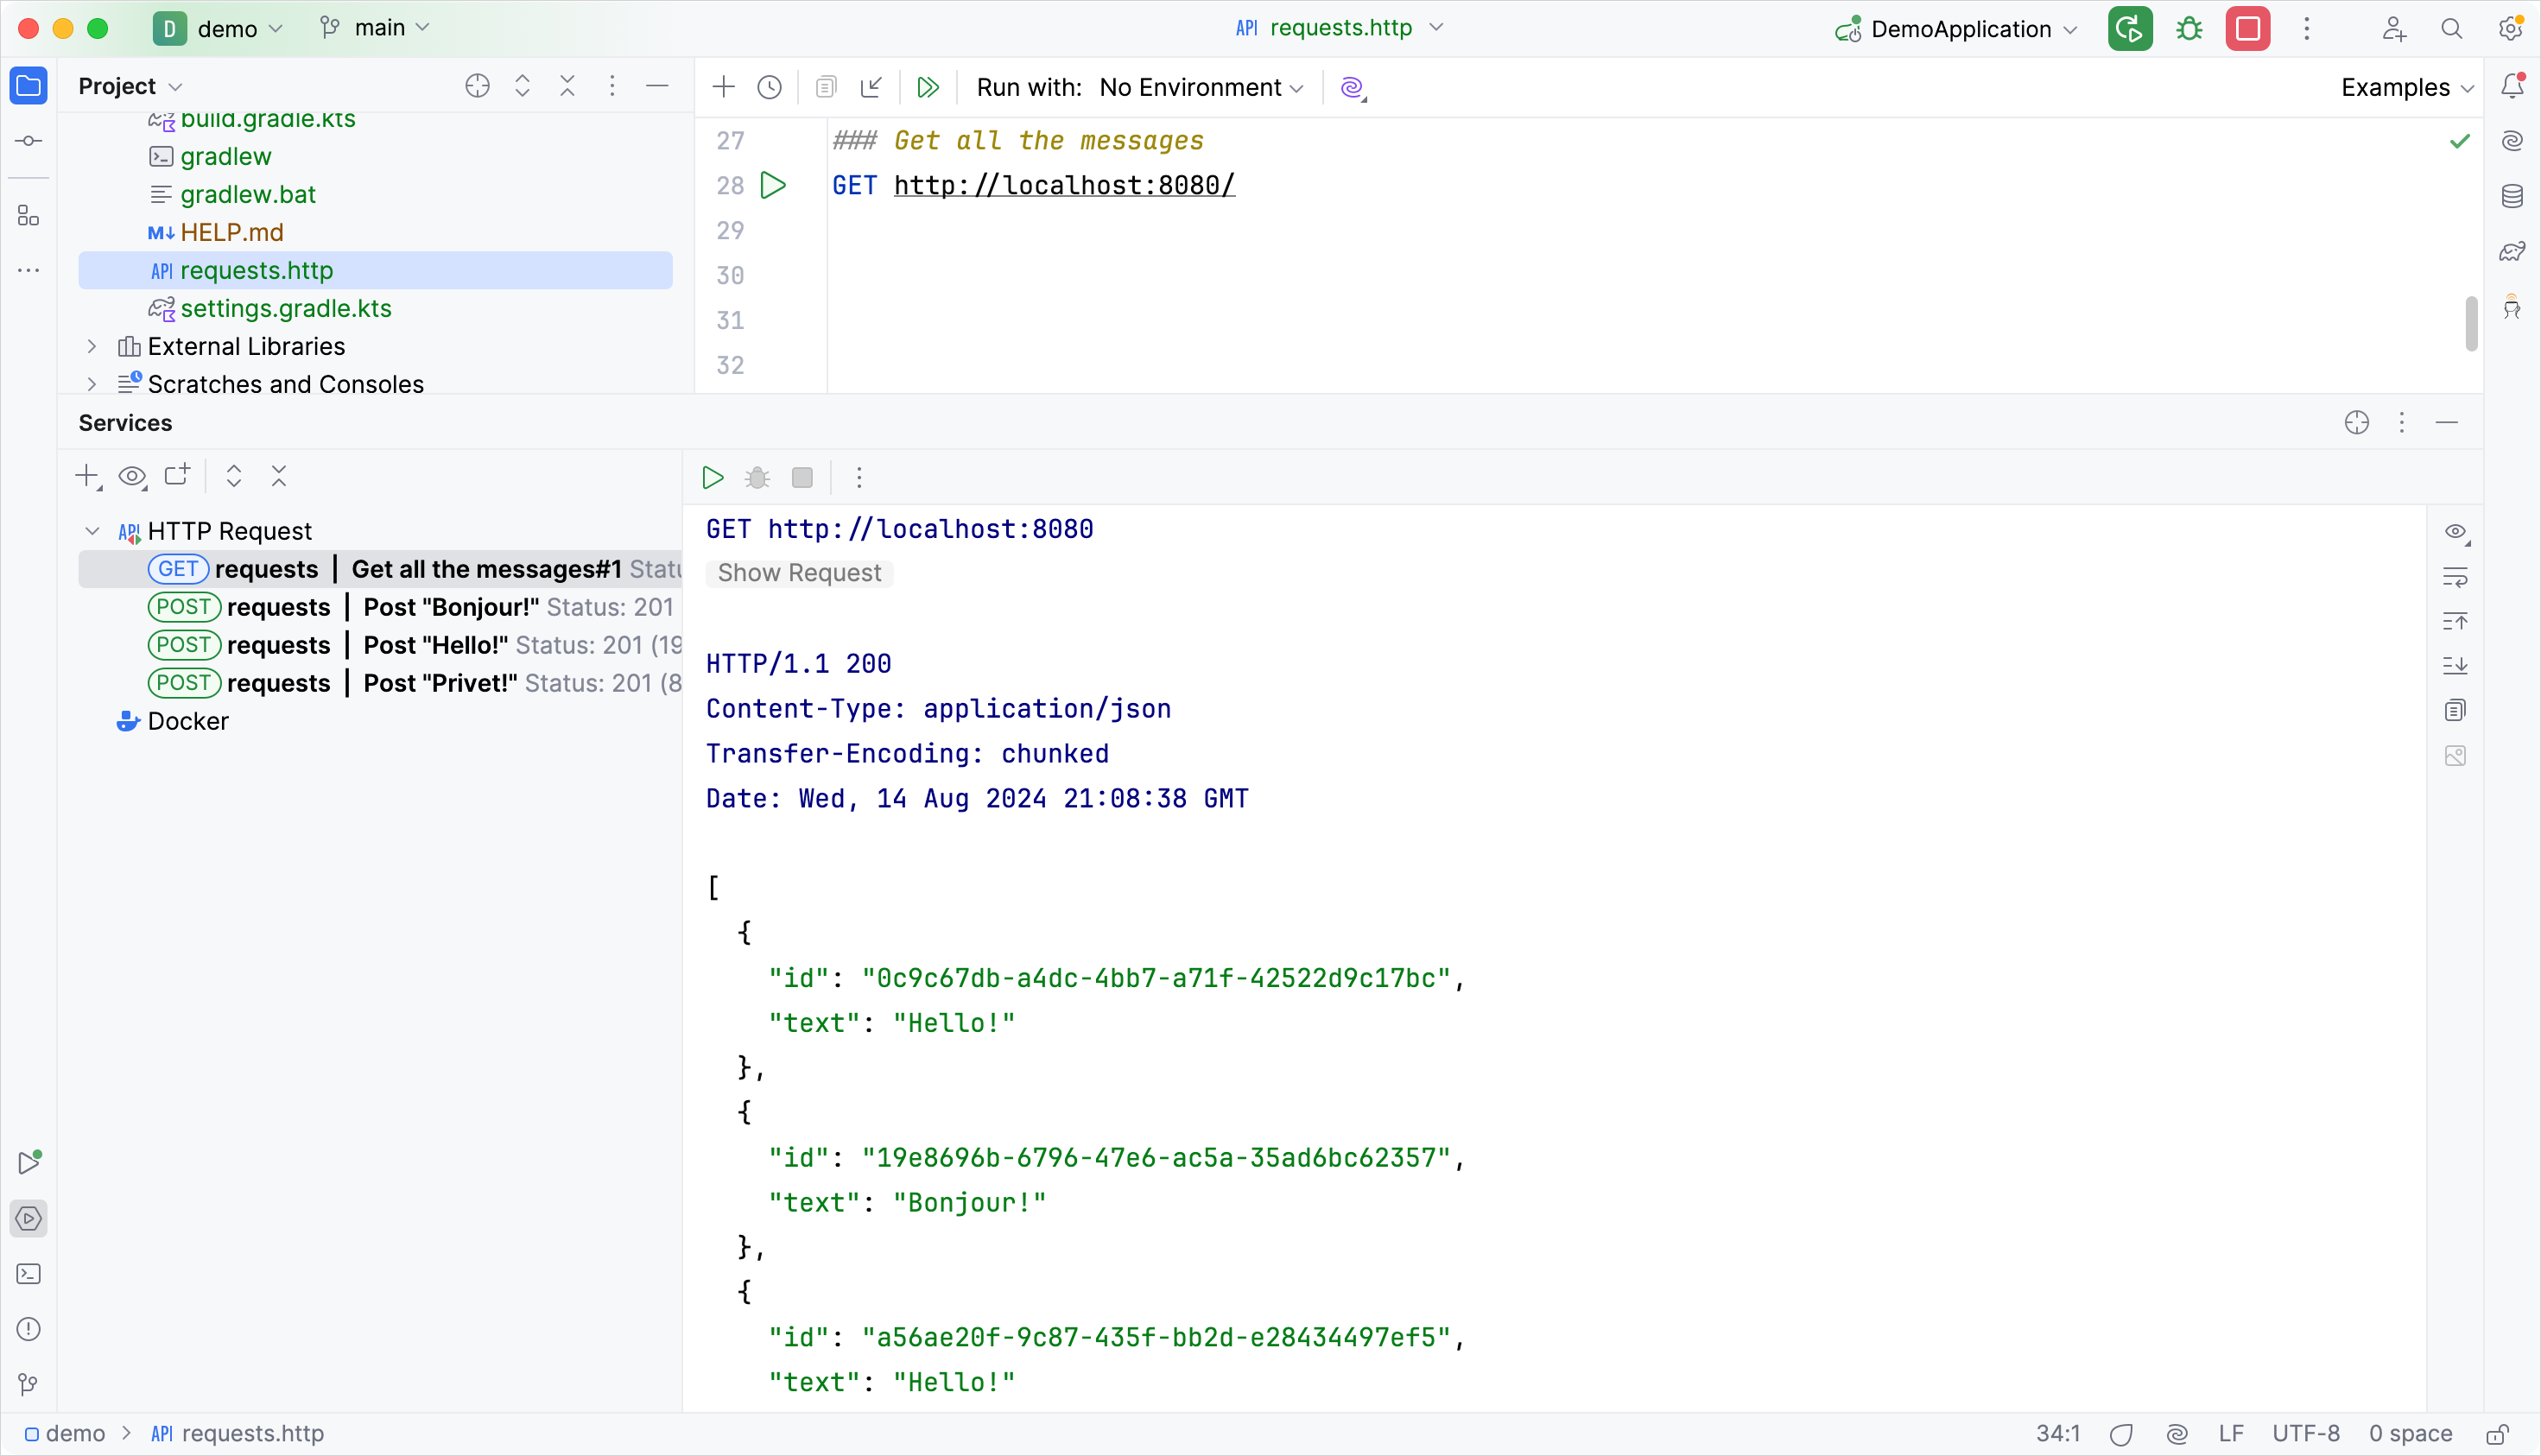Viewport: 2541px width, 1456px height.
Task: Add service in Services toolbar
Action: [x=88, y=476]
